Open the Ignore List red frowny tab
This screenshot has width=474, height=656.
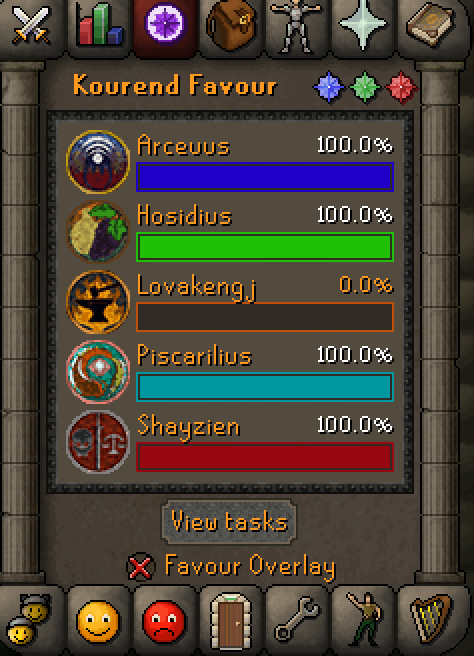tap(164, 621)
